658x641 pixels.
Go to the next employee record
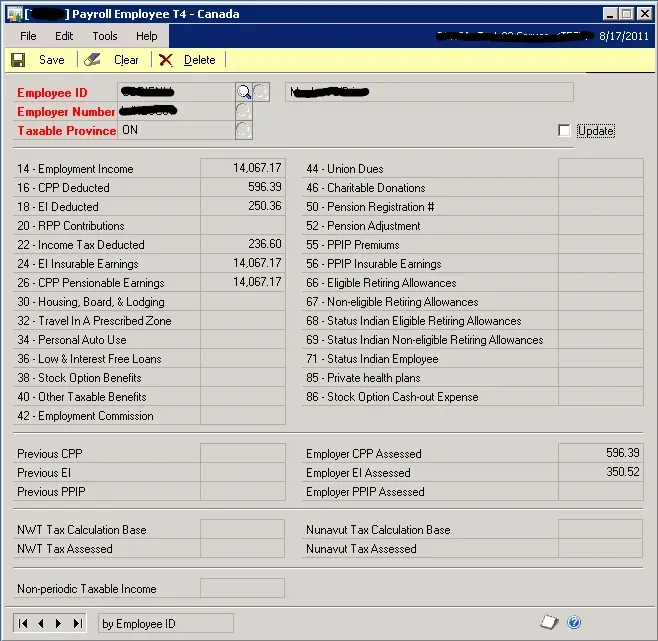[59, 623]
